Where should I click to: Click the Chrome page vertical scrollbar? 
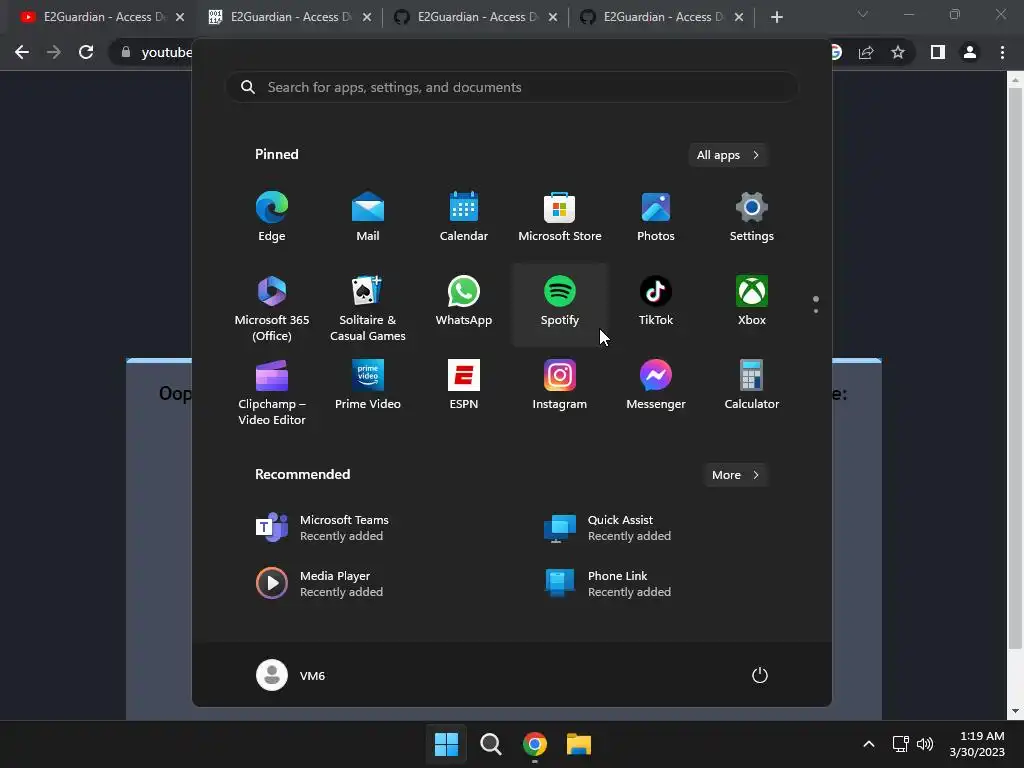[1015, 368]
